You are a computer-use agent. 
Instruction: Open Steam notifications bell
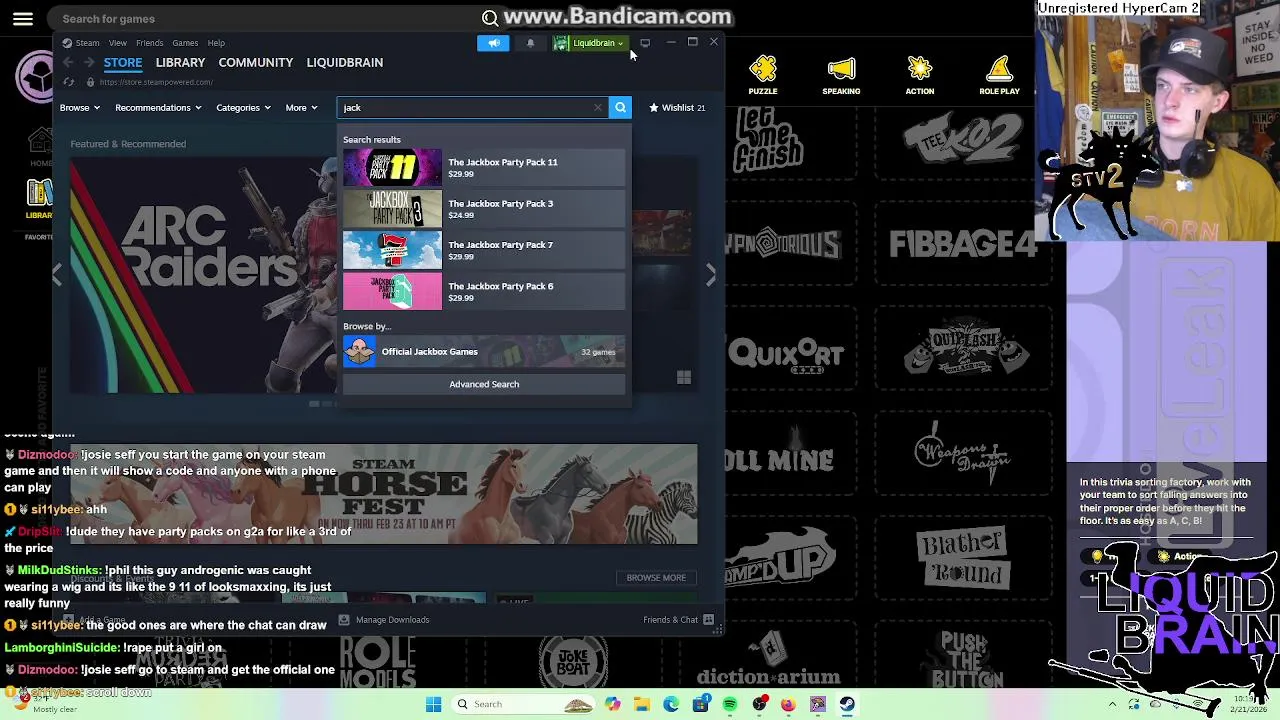[530, 43]
